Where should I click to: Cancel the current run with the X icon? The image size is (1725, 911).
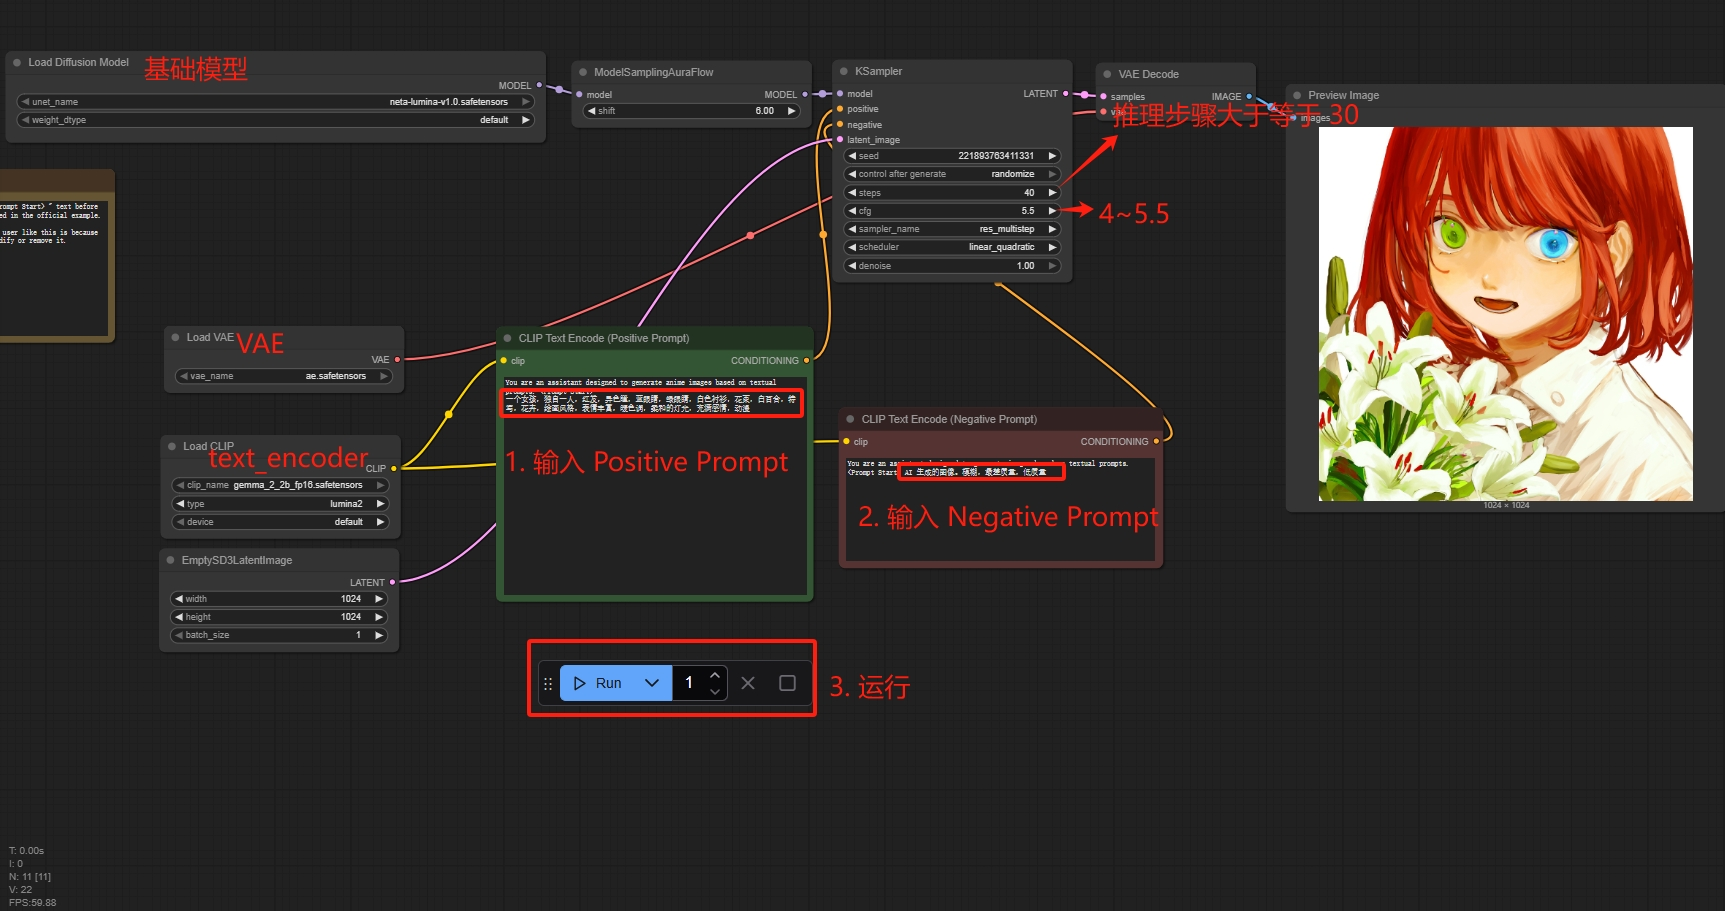pos(748,683)
